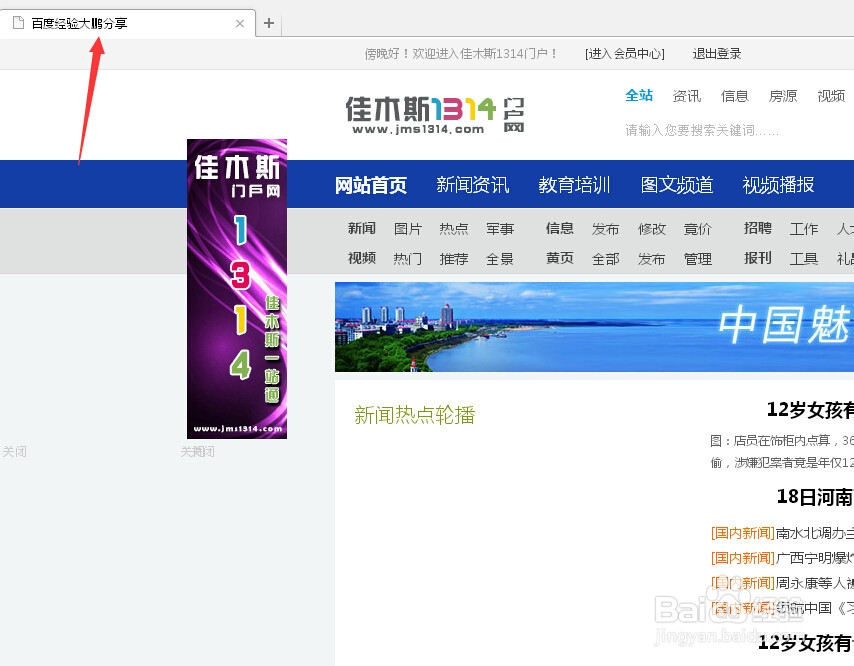Click the 推荐 sub-navigation link

point(454,258)
